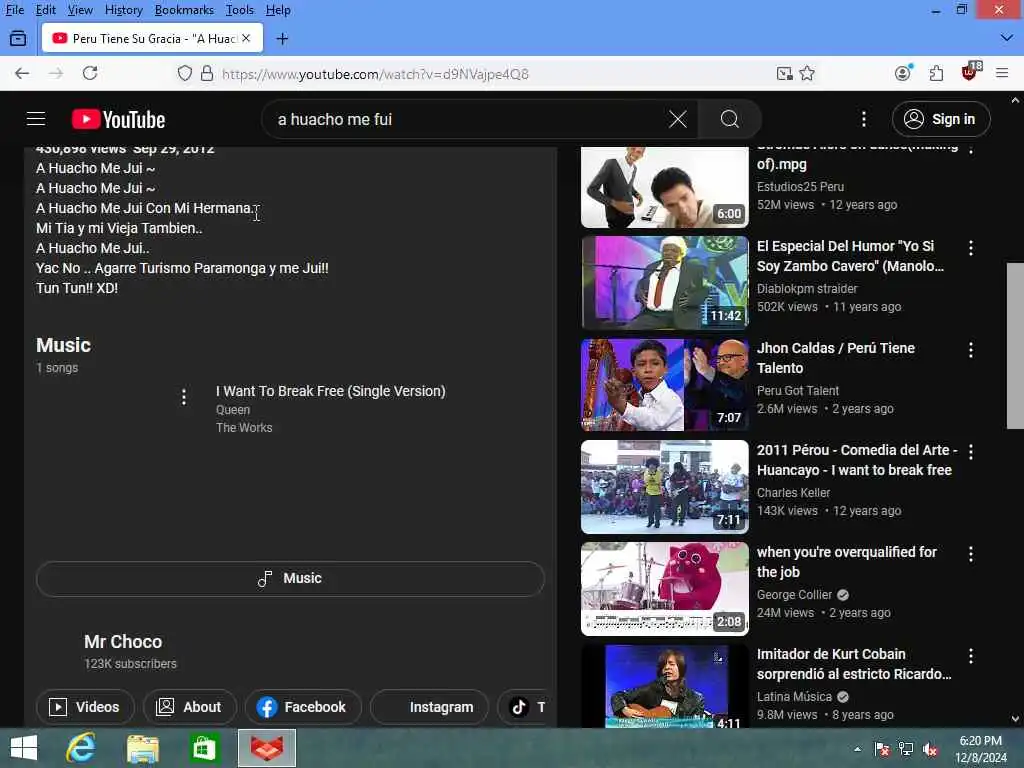
Task: Run search with the magnifier button
Action: coord(729,119)
